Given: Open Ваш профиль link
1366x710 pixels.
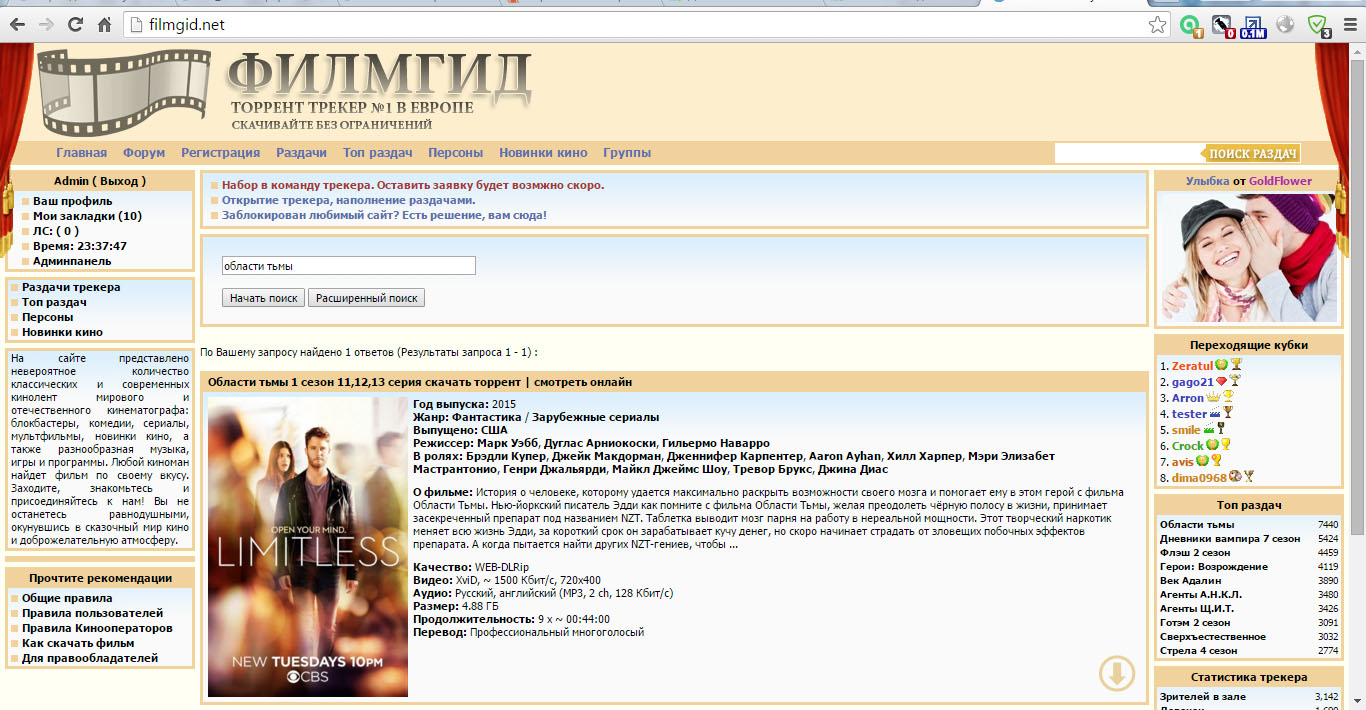Looking at the screenshot, I should pyautogui.click(x=73, y=201).
